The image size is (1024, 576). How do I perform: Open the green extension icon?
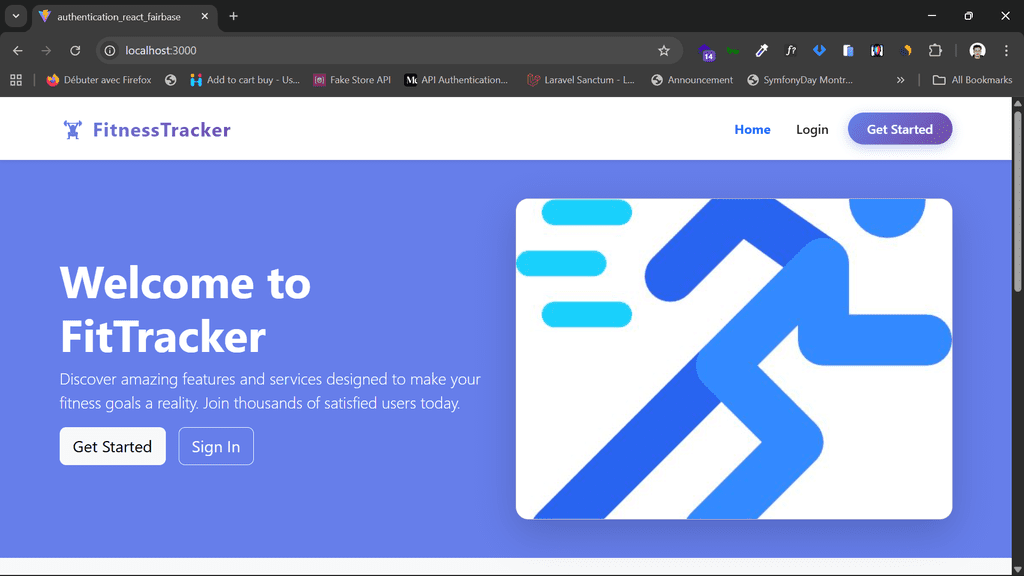[733, 50]
